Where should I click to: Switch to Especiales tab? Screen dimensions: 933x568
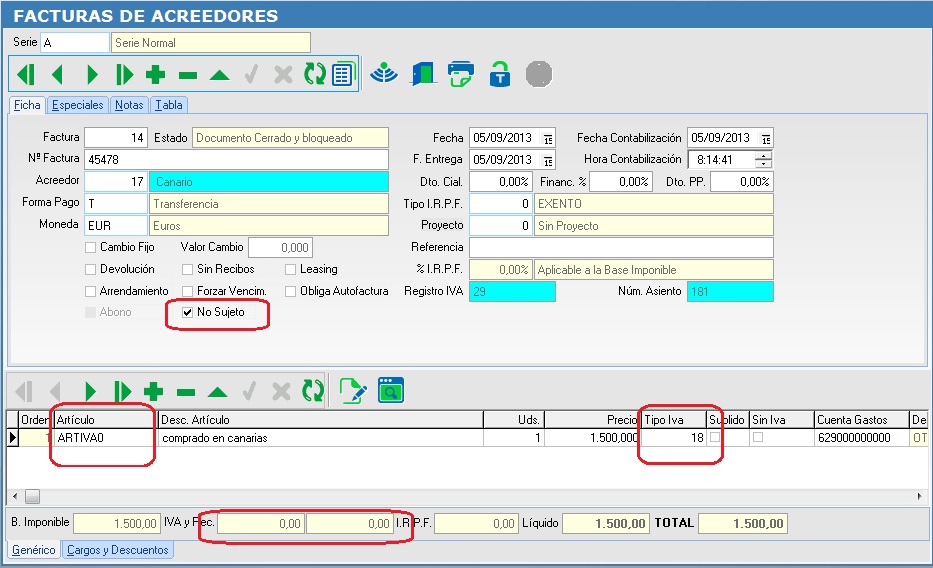point(77,105)
